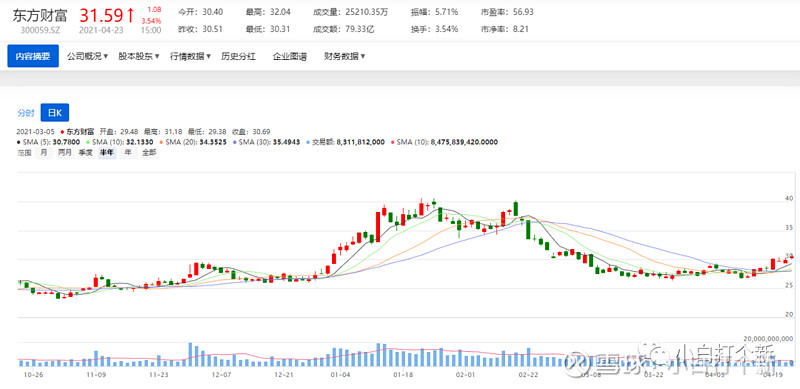Click the price change value 1.08
Screen dimensions: 800x389
point(154,10)
